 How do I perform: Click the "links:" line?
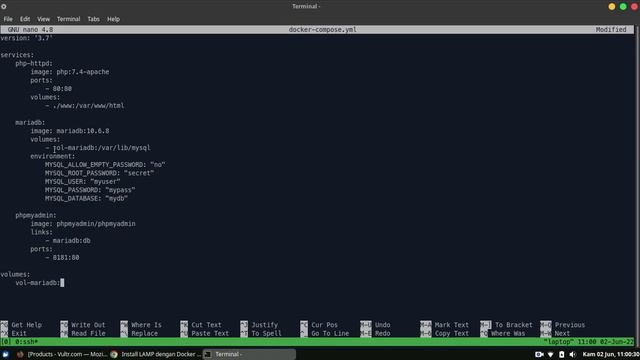pyautogui.click(x=41, y=232)
